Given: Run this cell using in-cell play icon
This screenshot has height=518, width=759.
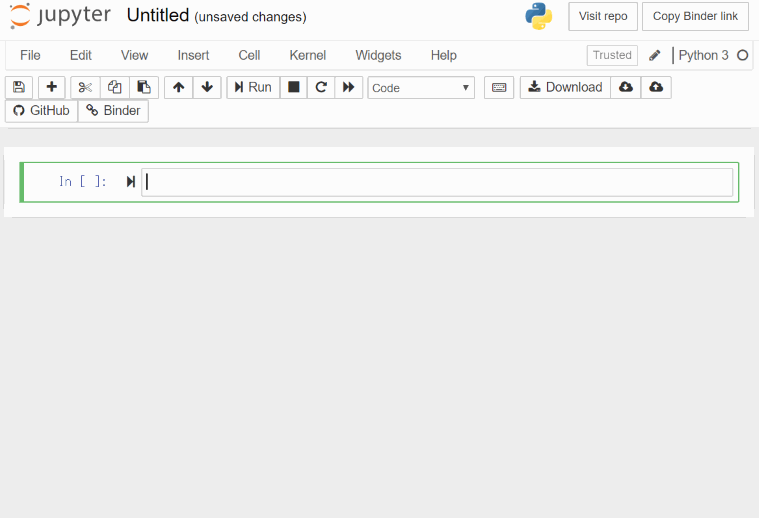Looking at the screenshot, I should pos(130,181).
